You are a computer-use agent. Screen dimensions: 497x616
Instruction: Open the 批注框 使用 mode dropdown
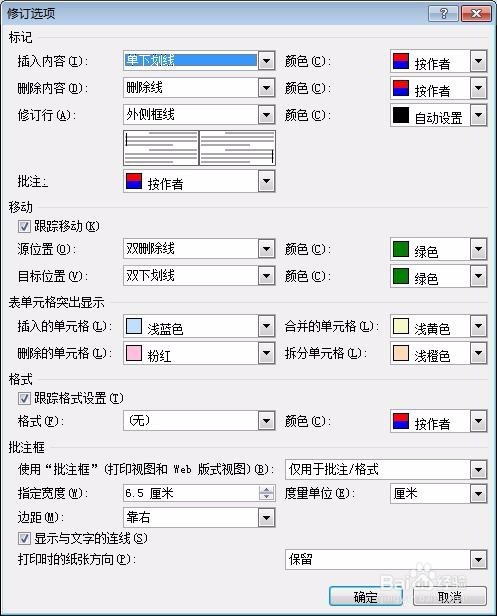coord(478,469)
